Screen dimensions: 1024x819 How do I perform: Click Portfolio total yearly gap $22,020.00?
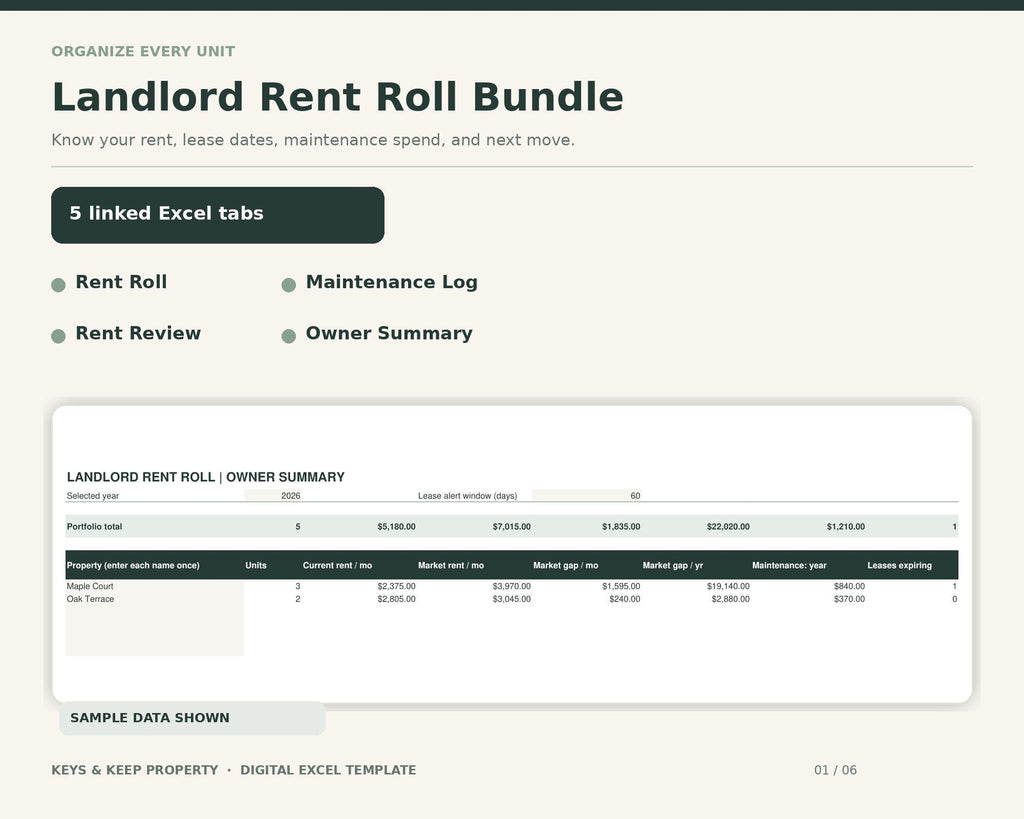coord(728,526)
